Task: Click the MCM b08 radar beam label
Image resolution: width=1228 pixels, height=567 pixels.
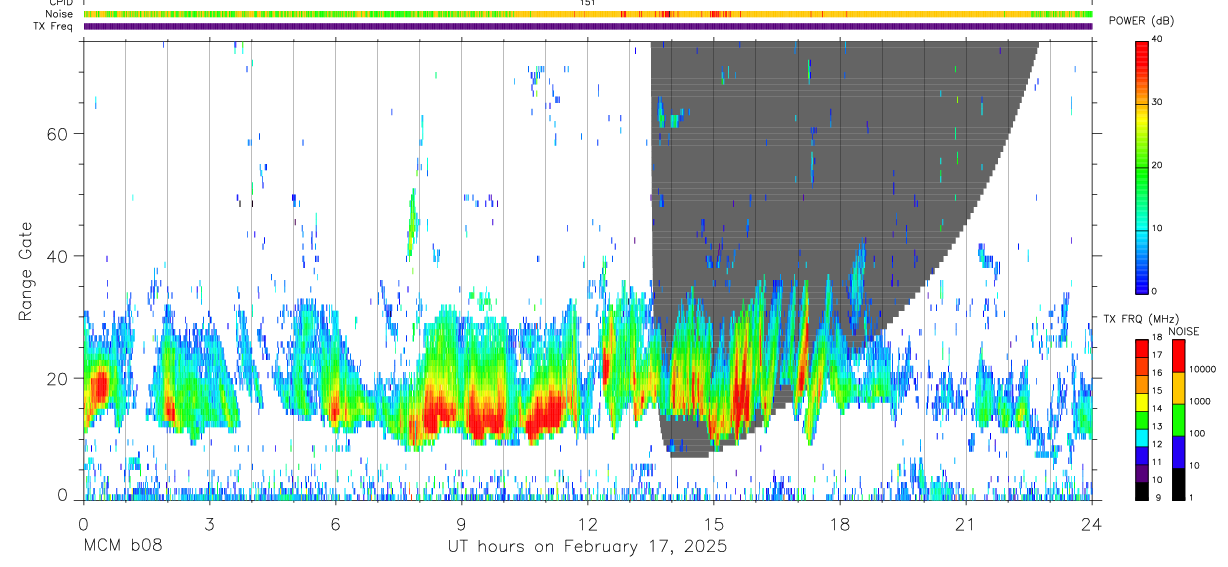Action: [122, 547]
